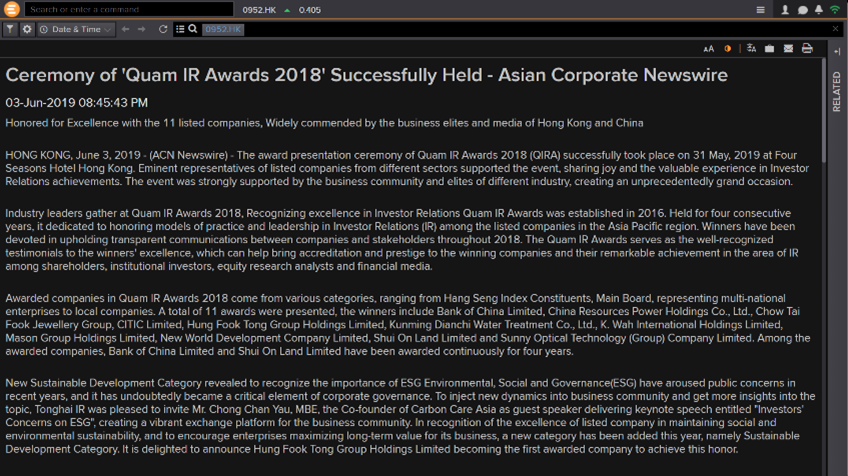Open the list view icon in the search field

click(x=180, y=29)
